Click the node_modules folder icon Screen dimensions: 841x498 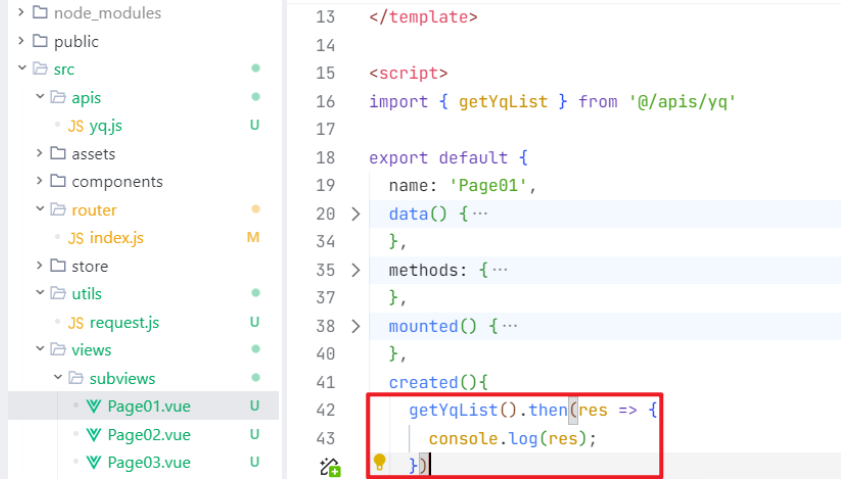[x=40, y=12]
